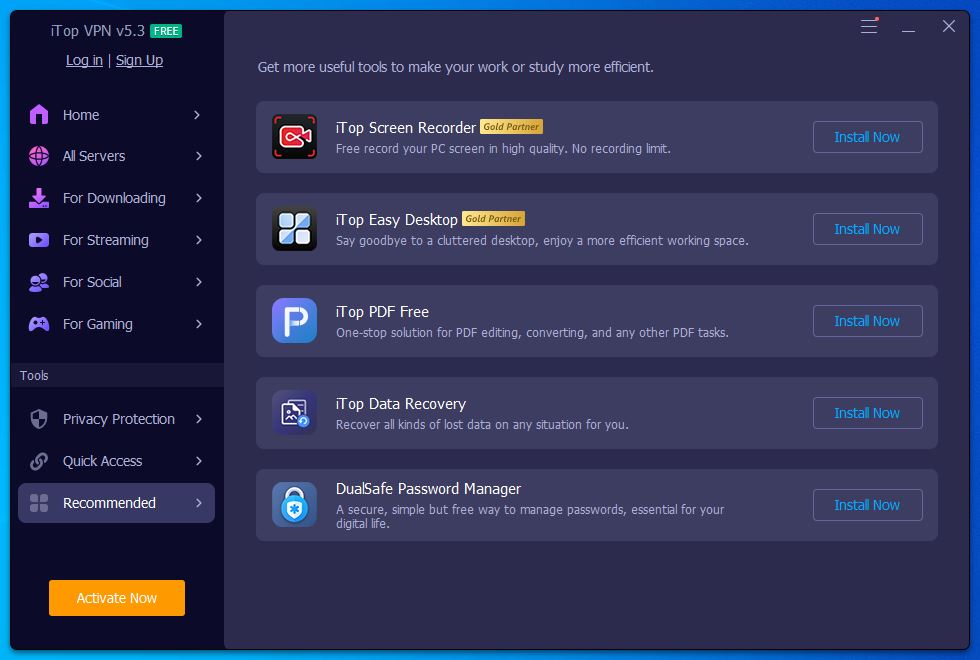This screenshot has height=660, width=980.
Task: Expand the For Streaming chevron arrow
Action: pos(198,240)
